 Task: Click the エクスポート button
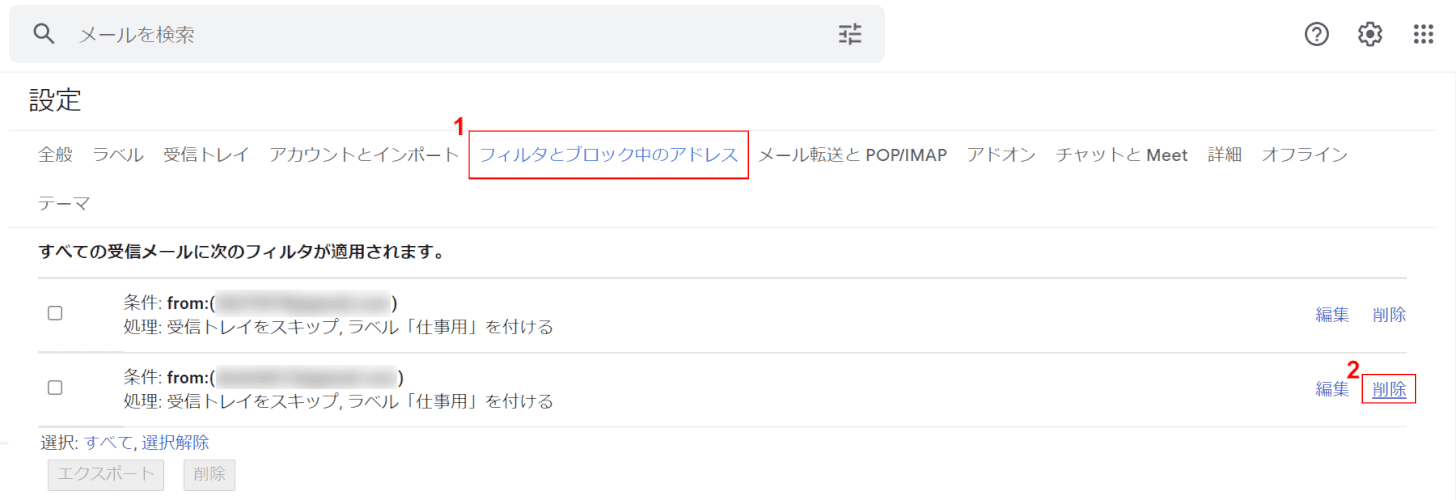106,474
